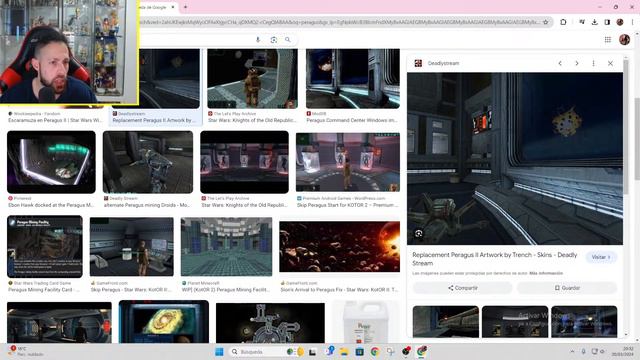Viewport: 640px width, 360px height.
Task: Show next image in preview panel
Action: tap(577, 63)
